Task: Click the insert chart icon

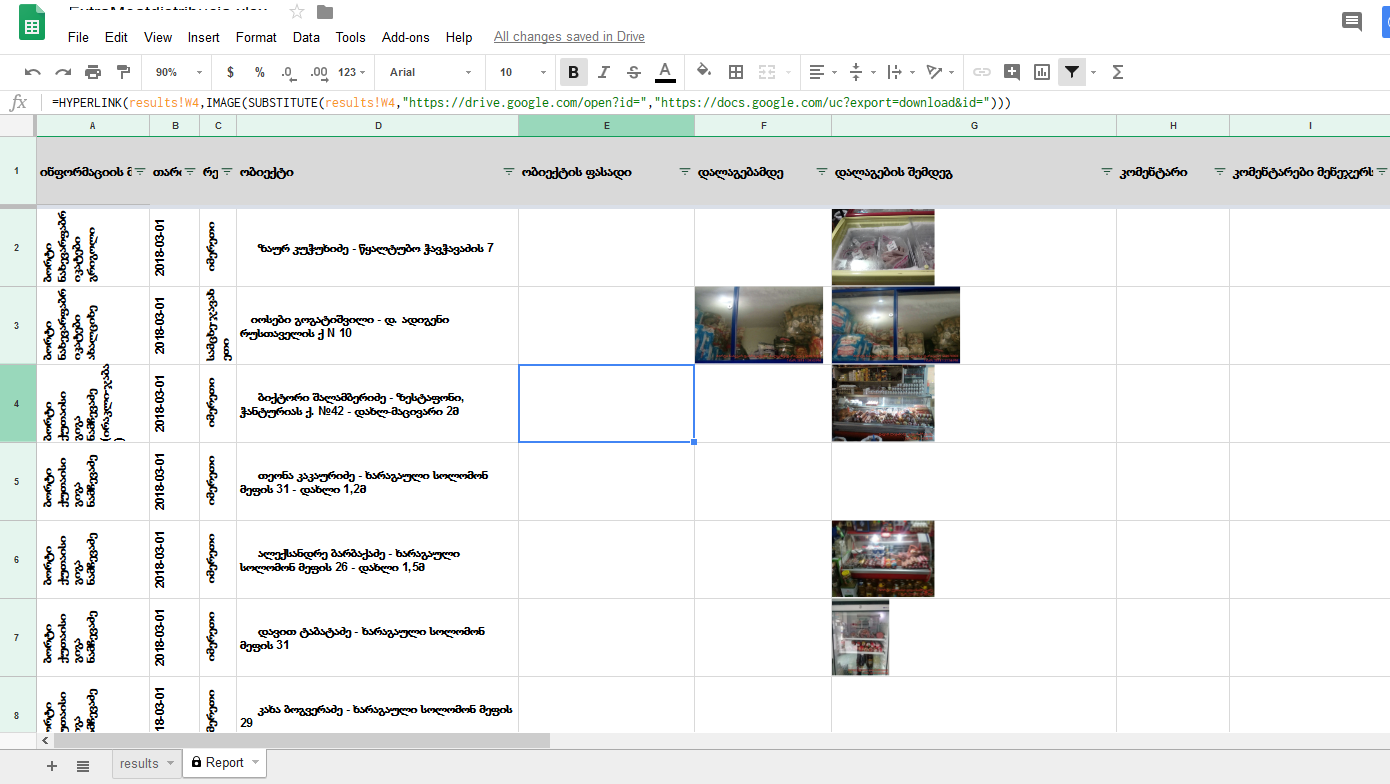Action: point(1042,72)
